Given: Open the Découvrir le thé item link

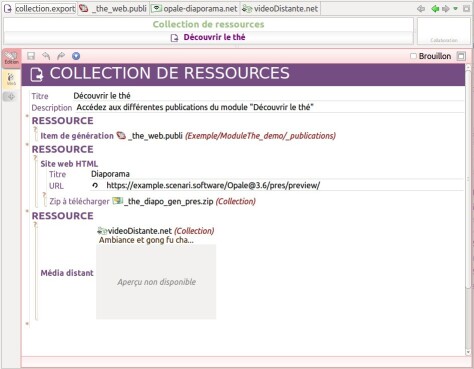Looking at the screenshot, I should [214, 37].
